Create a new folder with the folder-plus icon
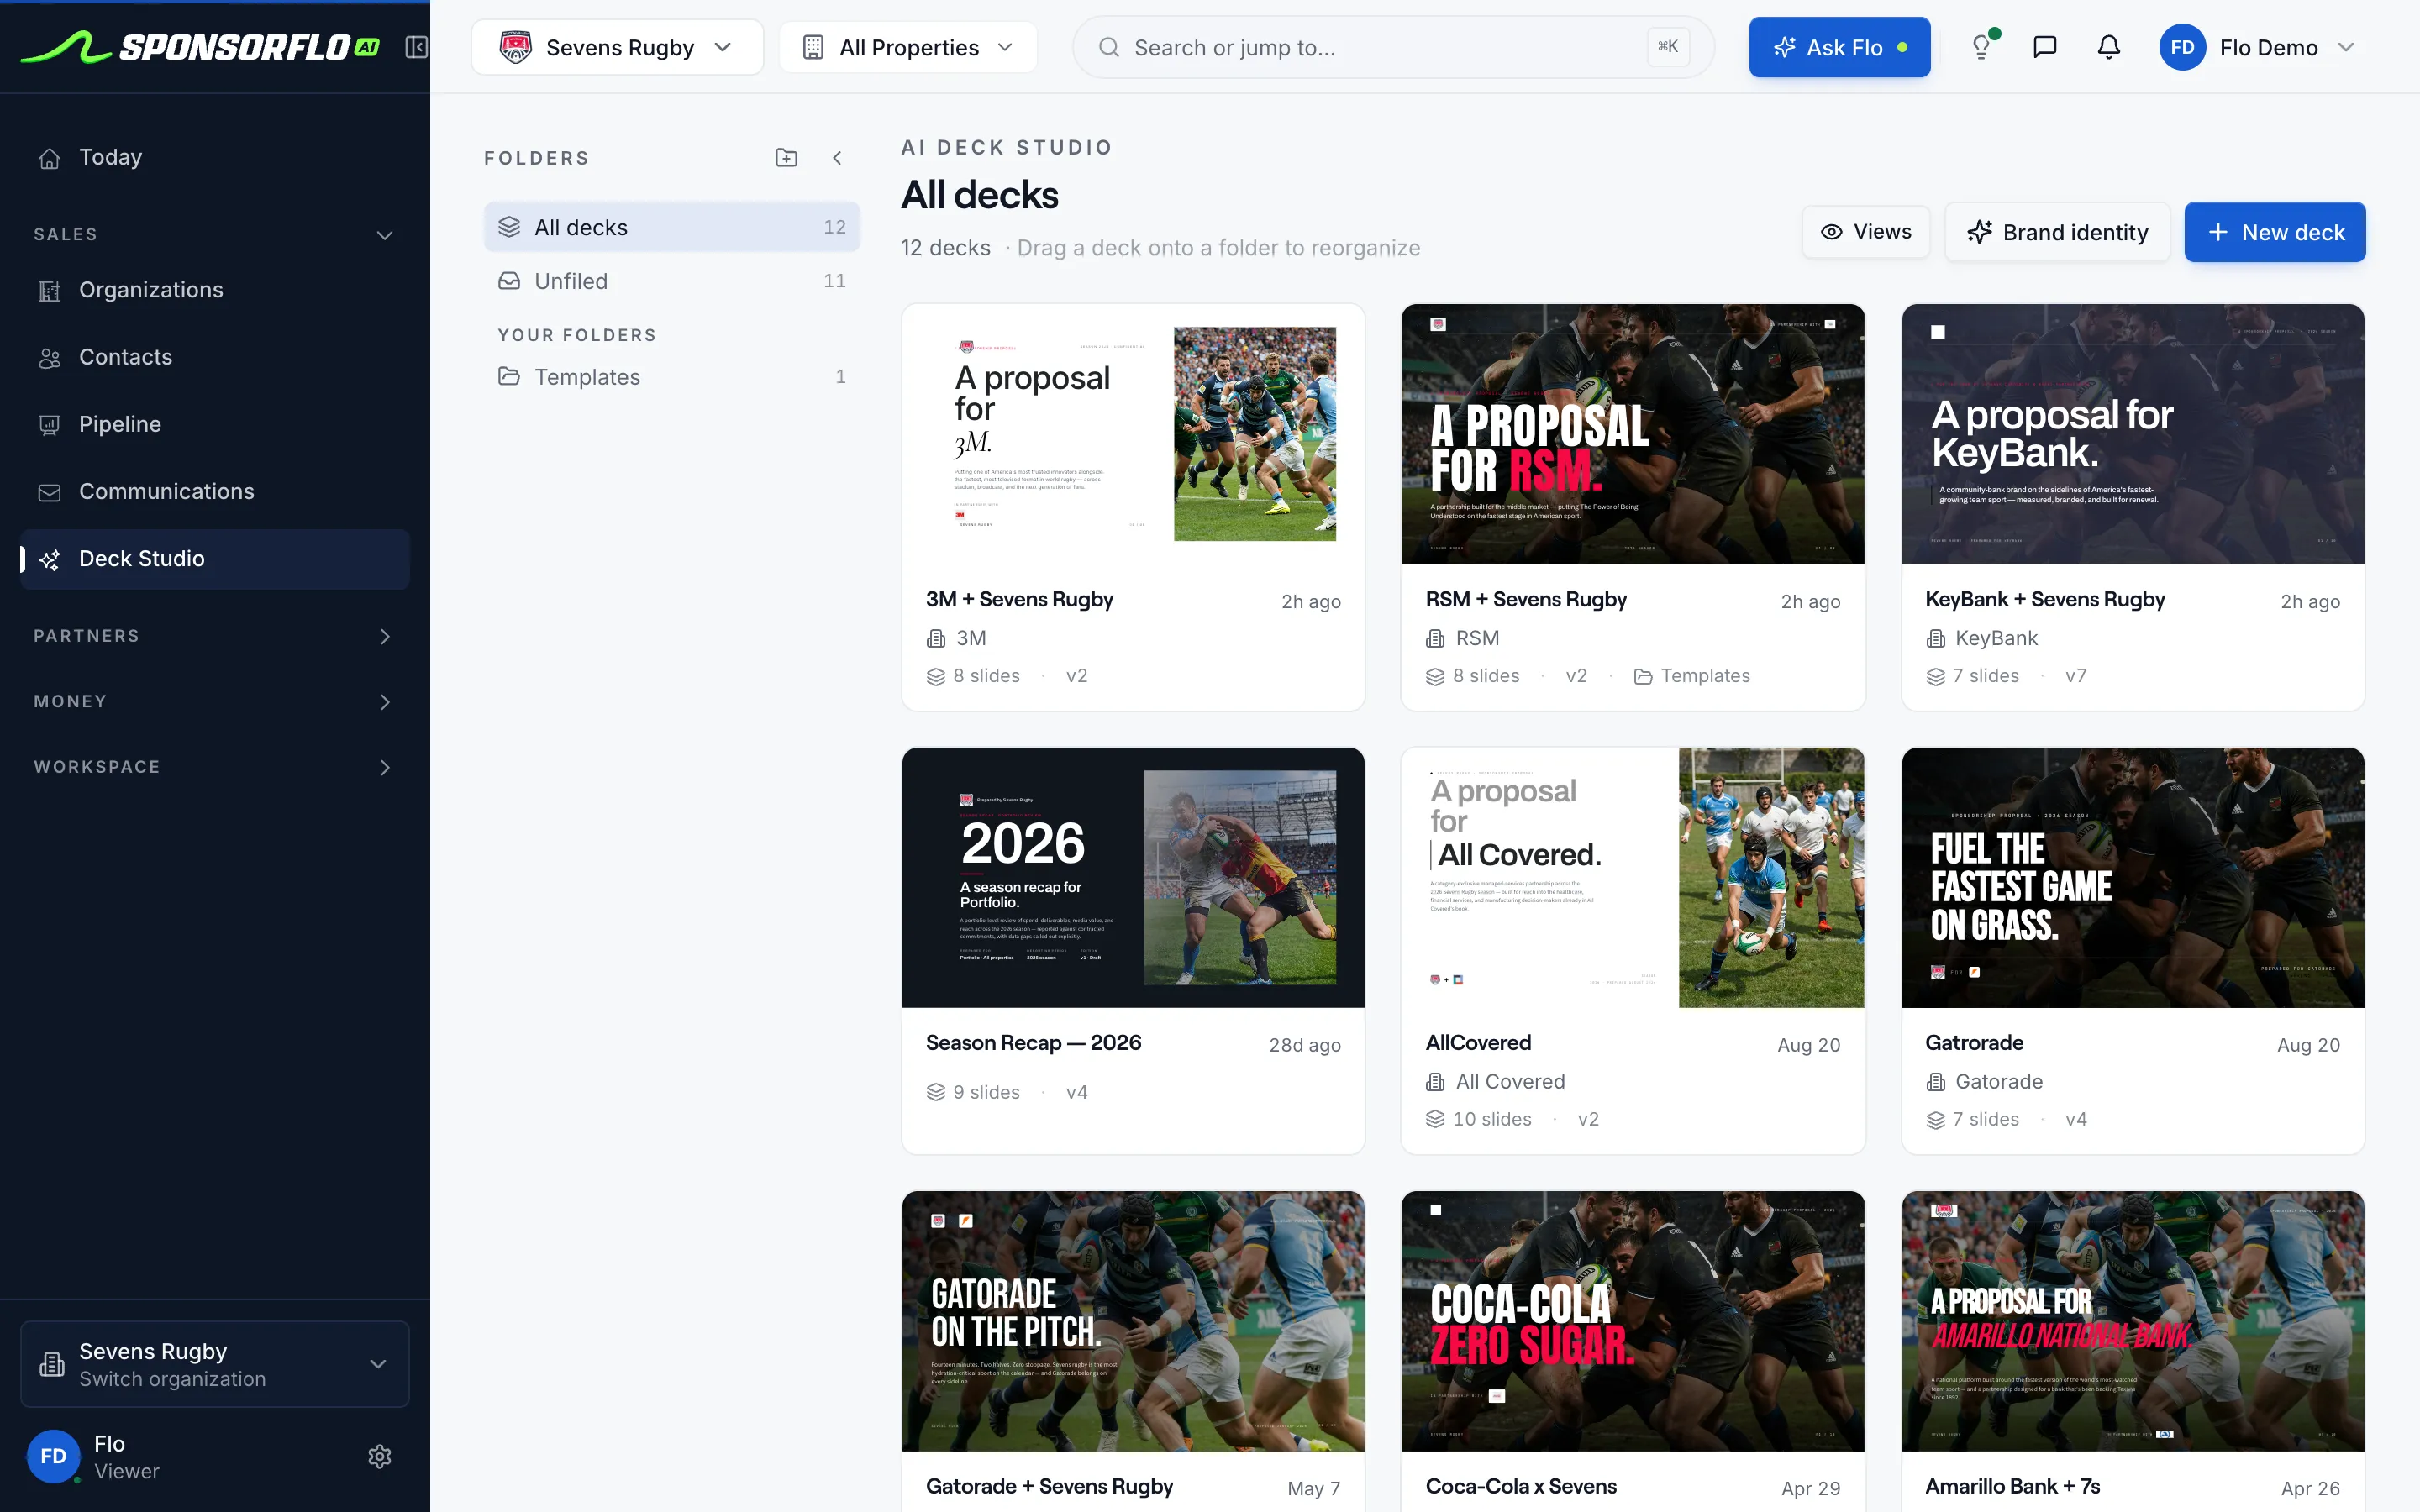The height and width of the screenshot is (1512, 2420). pyautogui.click(x=786, y=158)
